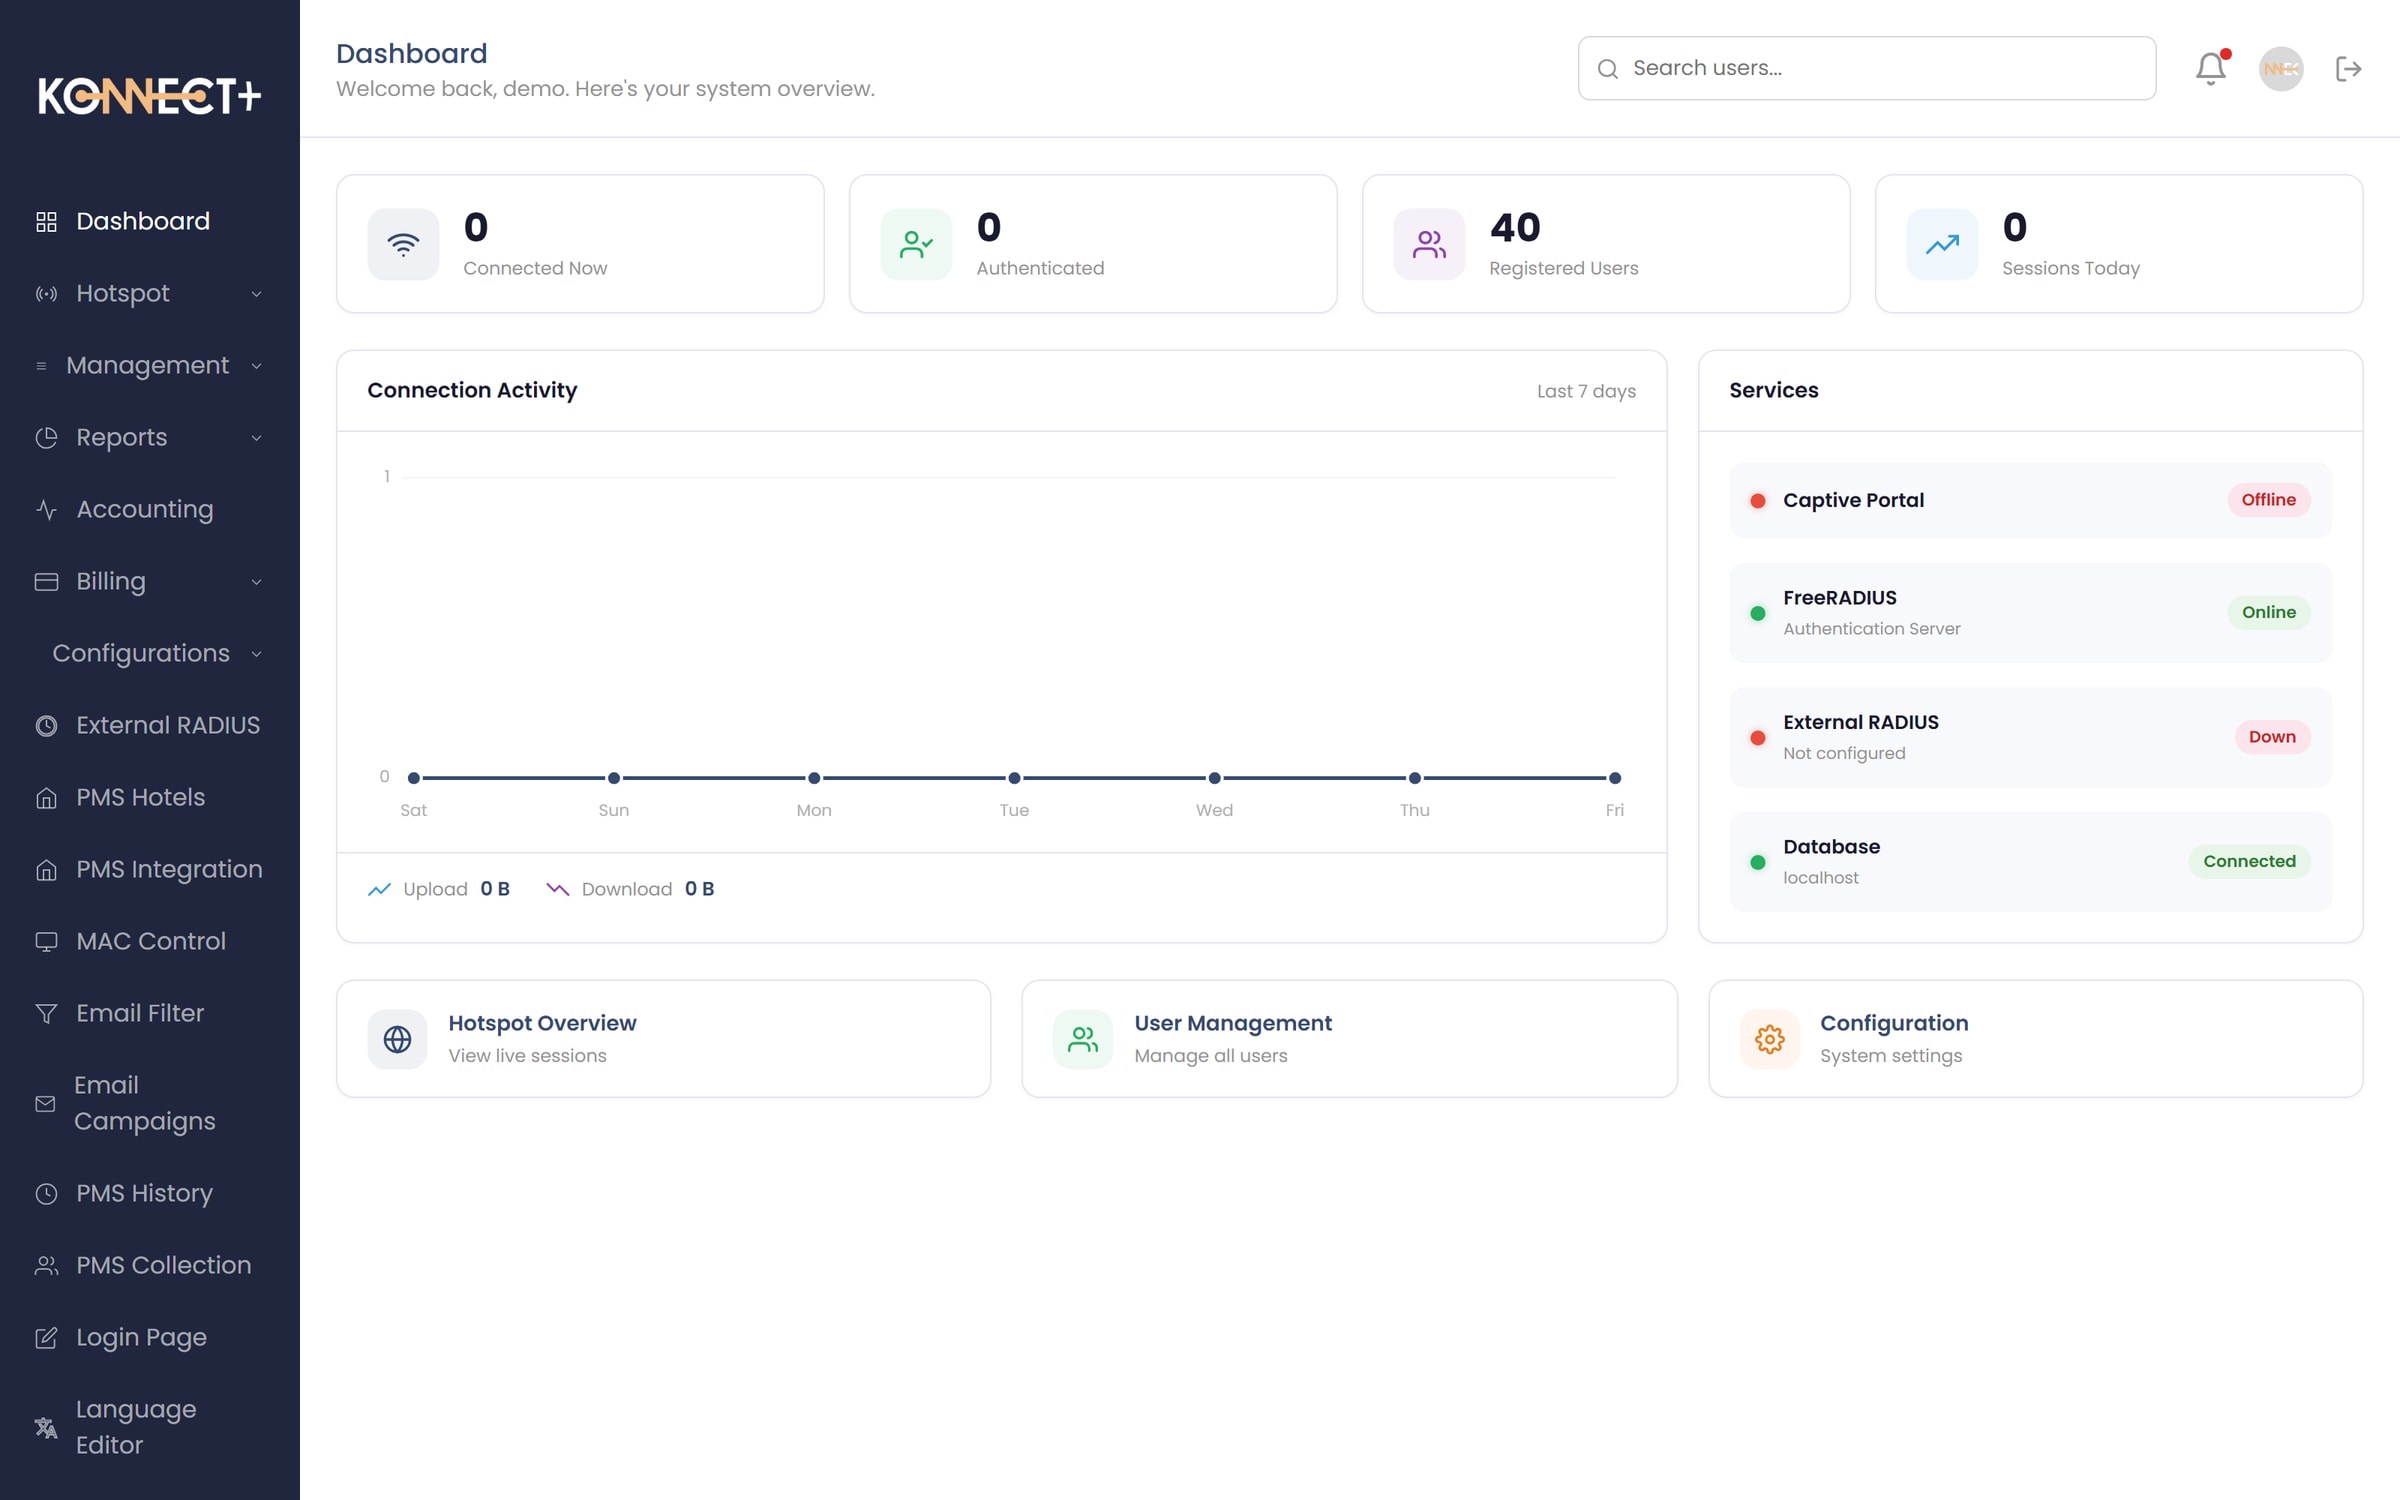Open the notifications bell

(x=2210, y=68)
